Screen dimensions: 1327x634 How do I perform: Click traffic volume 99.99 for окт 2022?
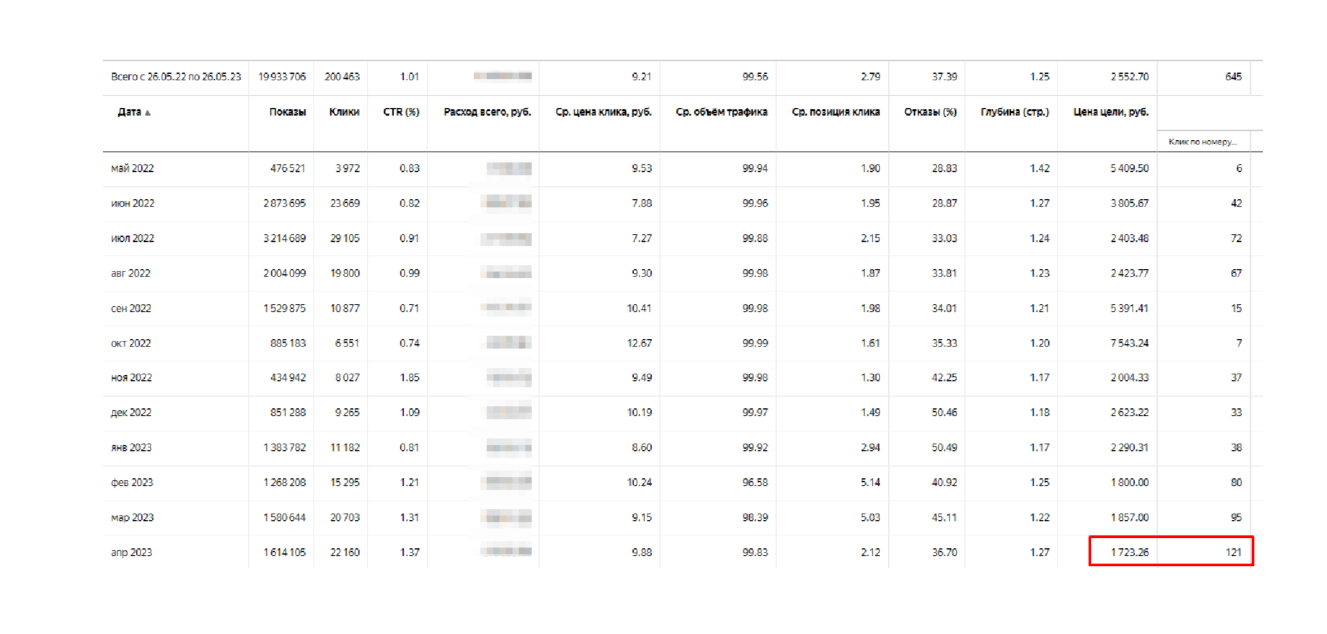tap(755, 343)
